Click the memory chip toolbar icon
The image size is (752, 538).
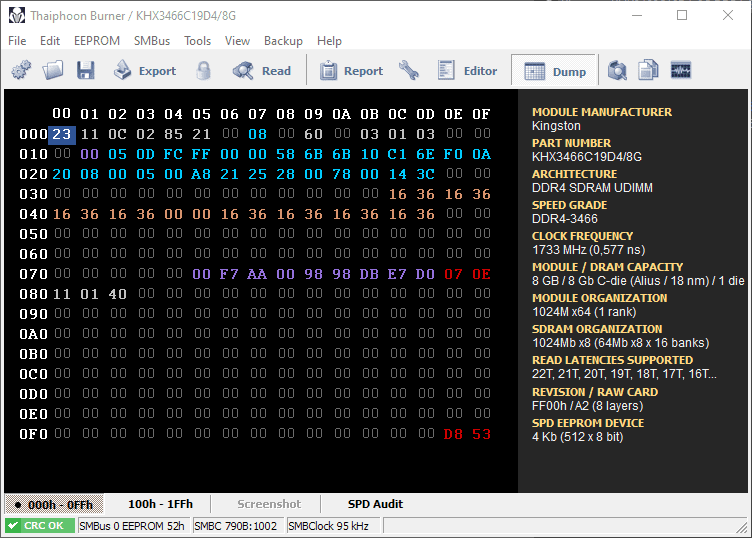681,70
